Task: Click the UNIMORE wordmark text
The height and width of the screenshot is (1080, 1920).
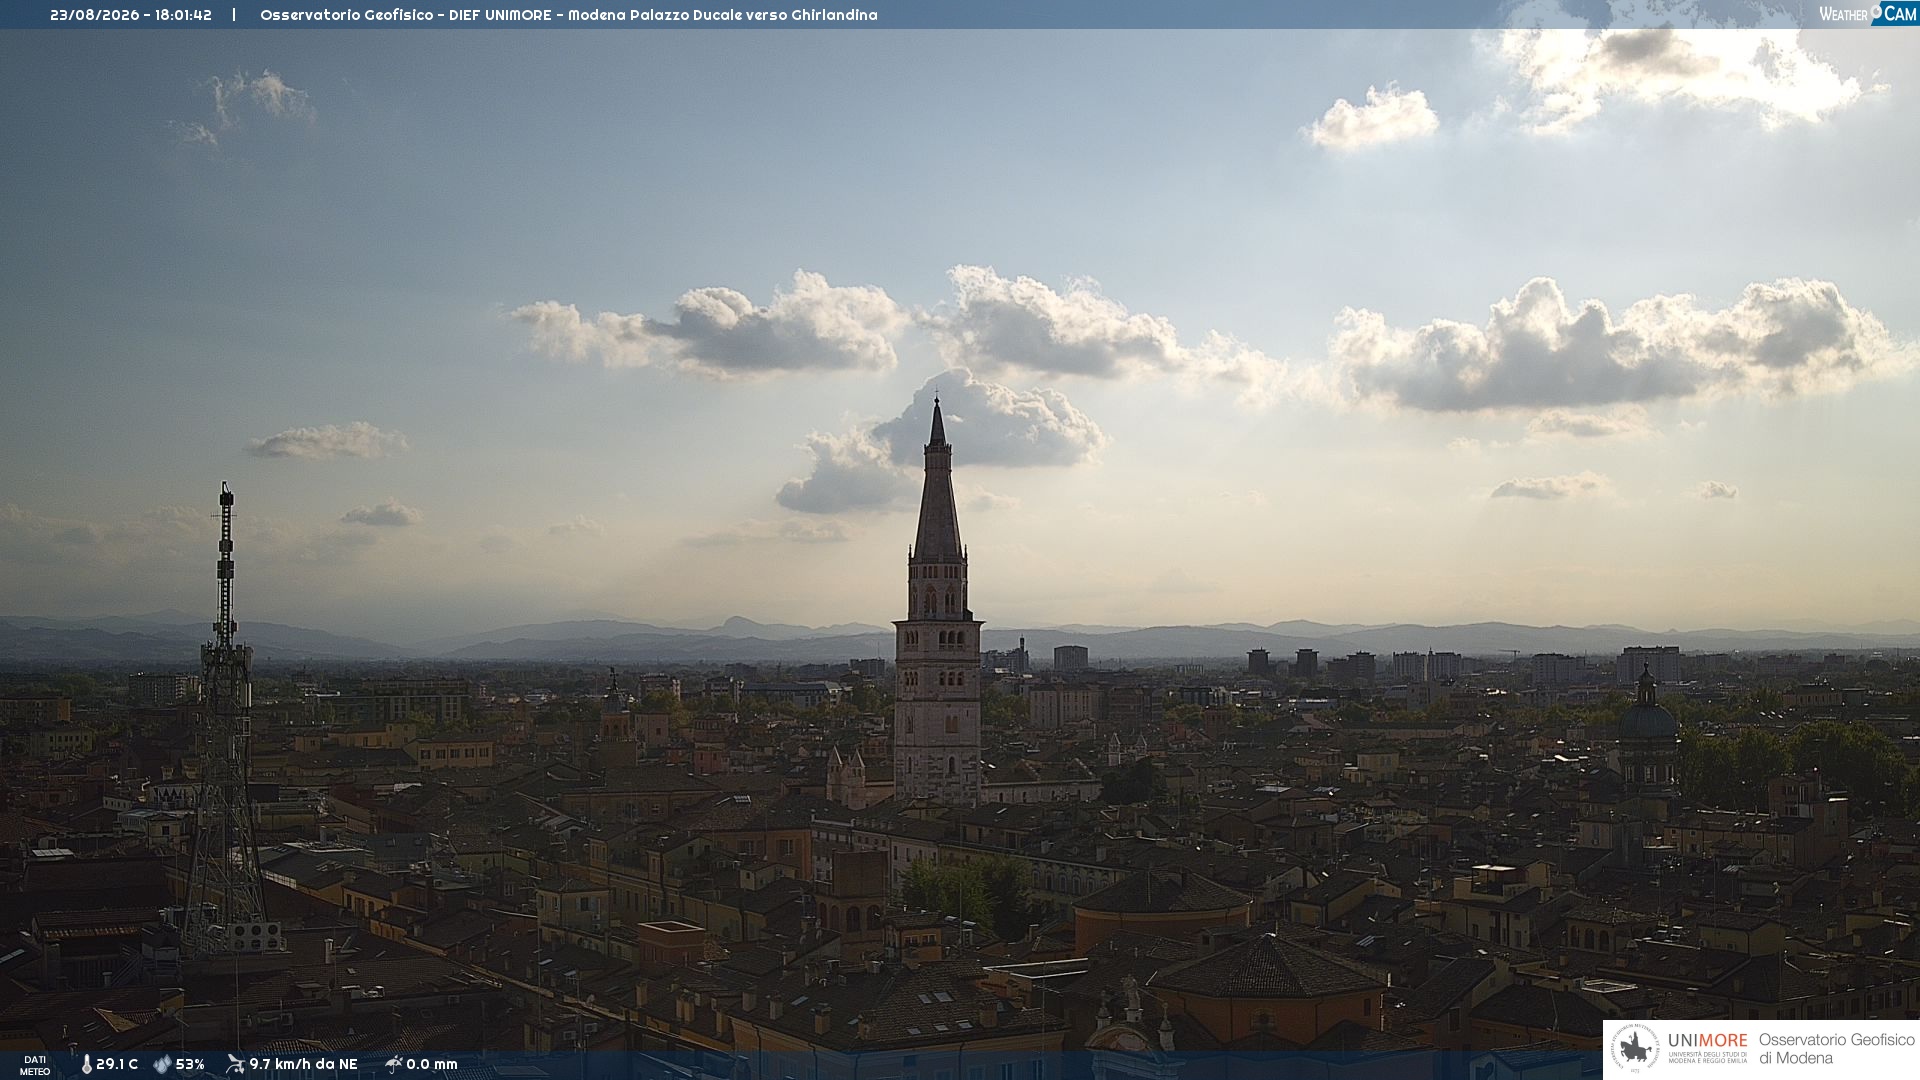Action: 1707,1041
